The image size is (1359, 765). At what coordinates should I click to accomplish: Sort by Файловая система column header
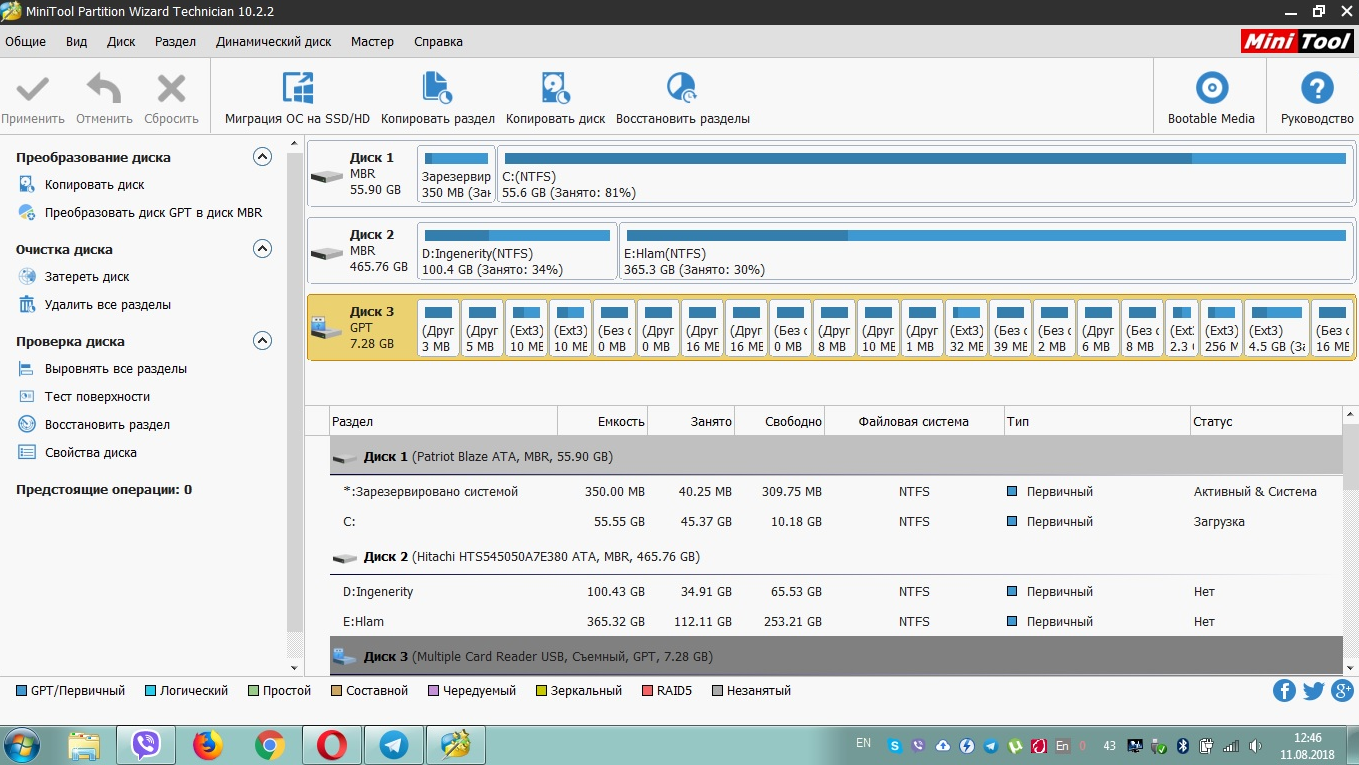(914, 422)
